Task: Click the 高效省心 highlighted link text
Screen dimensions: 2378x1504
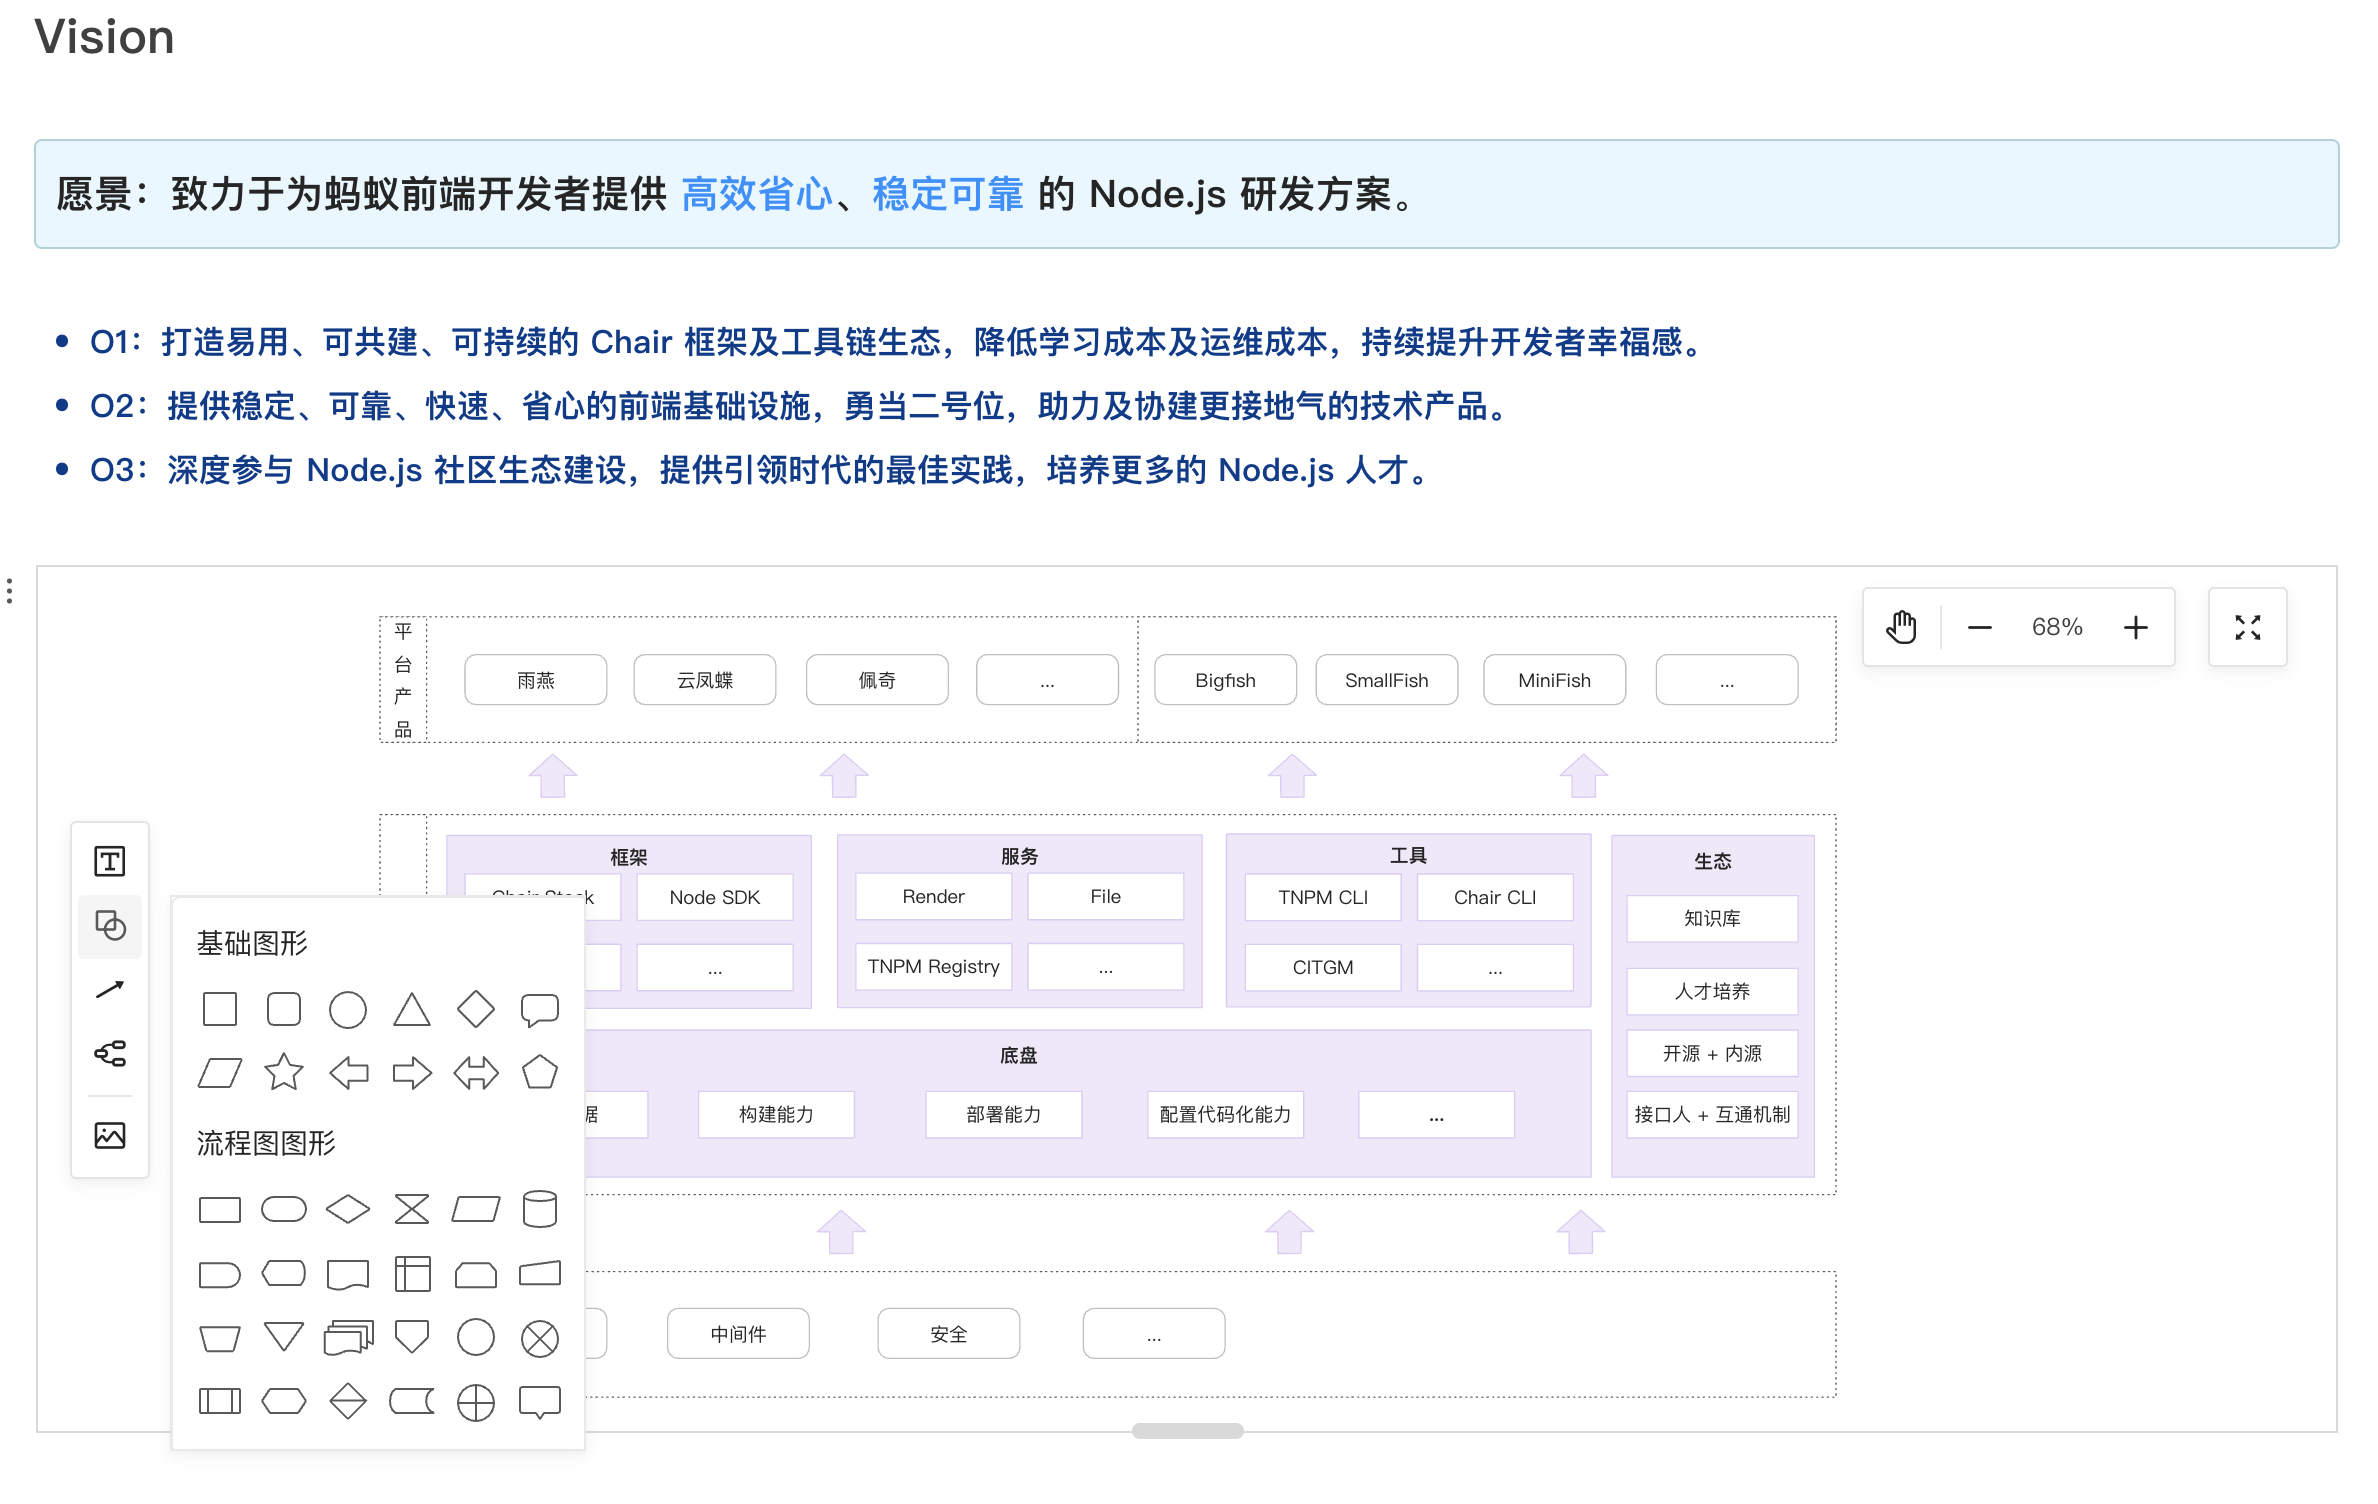Action: (757, 194)
